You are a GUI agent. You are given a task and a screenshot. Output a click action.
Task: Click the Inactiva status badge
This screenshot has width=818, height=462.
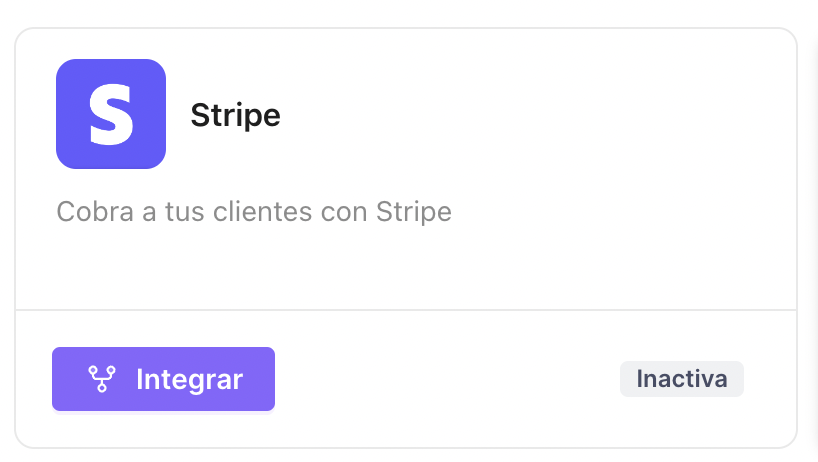[x=682, y=379]
